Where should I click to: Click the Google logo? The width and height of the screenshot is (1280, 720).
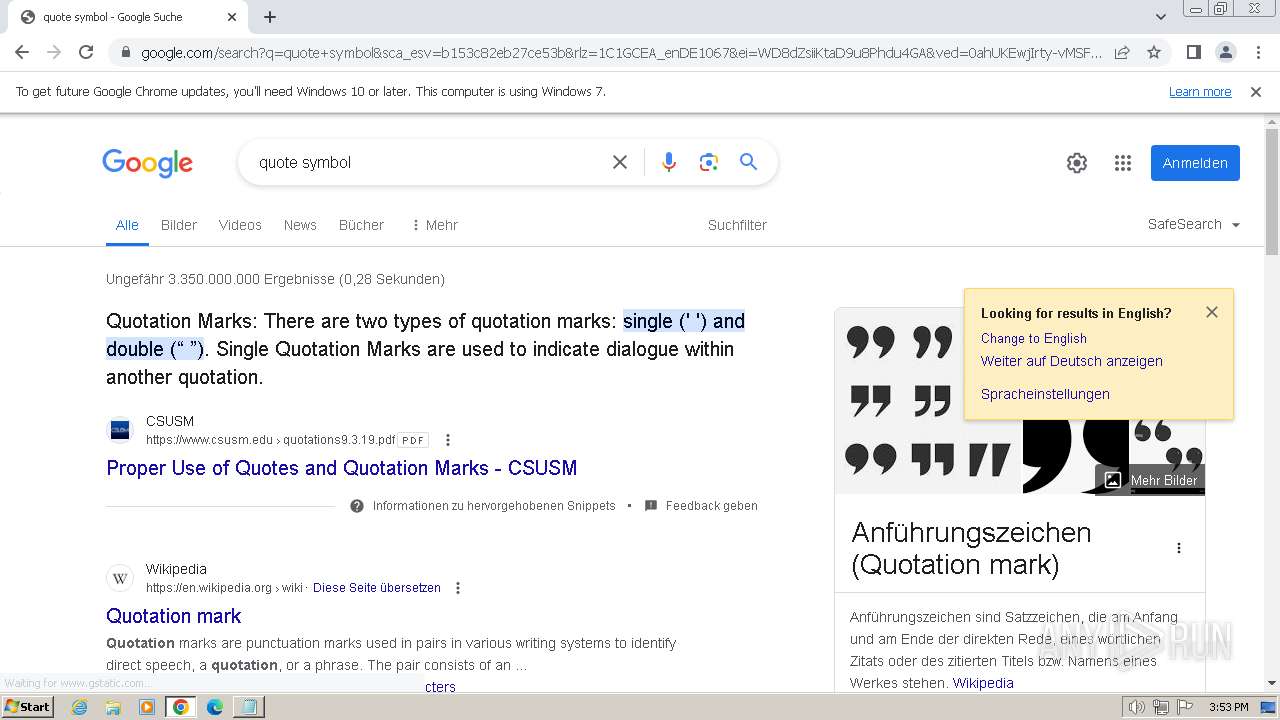pos(147,163)
